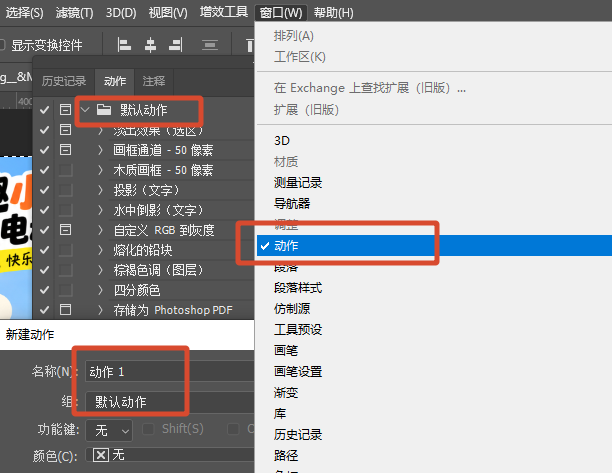
Task: Toggle dialog icon for 自定义 RGB 到灰度
Action: click(x=65, y=229)
